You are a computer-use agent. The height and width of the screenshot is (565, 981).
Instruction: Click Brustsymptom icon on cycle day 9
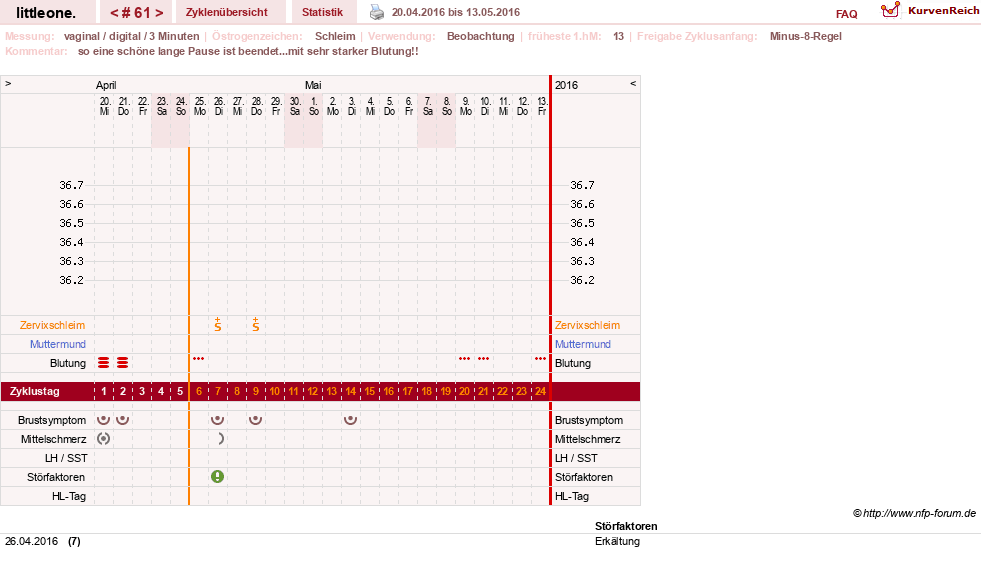255,420
